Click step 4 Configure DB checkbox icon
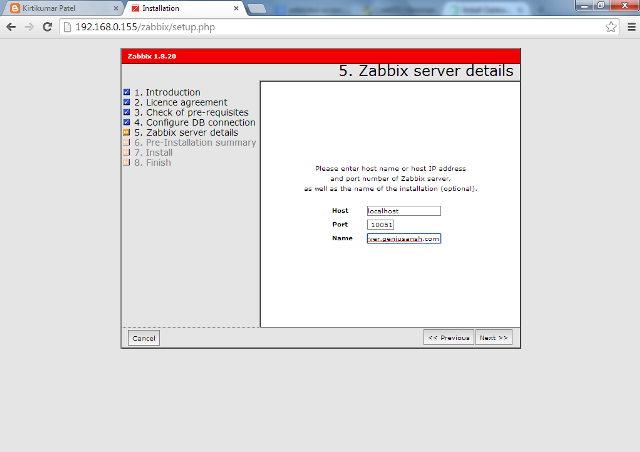Viewport: 640px width, 452px height. coord(127,122)
